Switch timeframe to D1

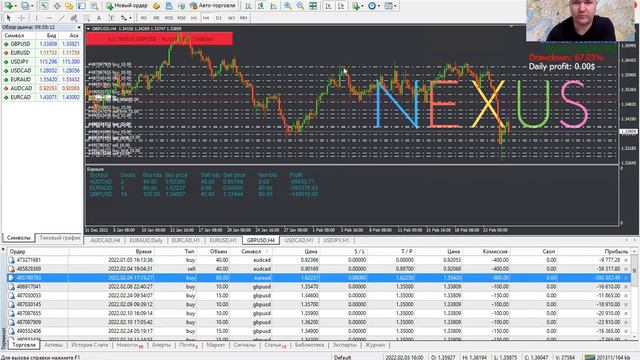pos(219,18)
